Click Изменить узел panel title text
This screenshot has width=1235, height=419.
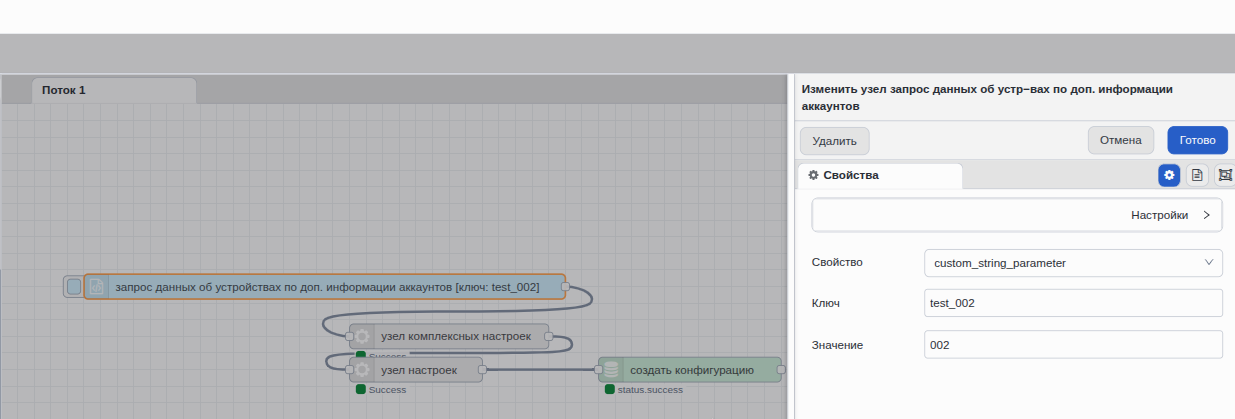987,97
